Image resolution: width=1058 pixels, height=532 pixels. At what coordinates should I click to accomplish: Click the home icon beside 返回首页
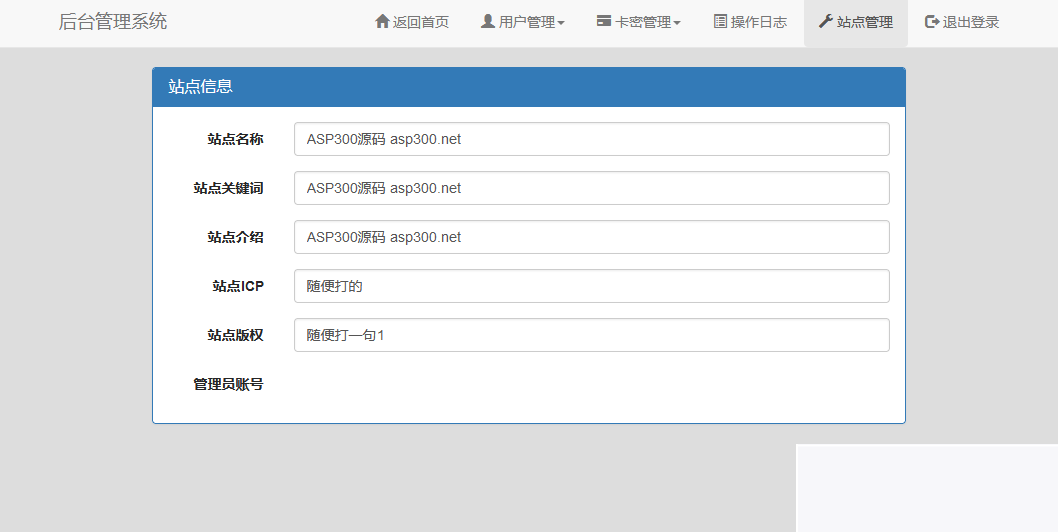click(382, 21)
